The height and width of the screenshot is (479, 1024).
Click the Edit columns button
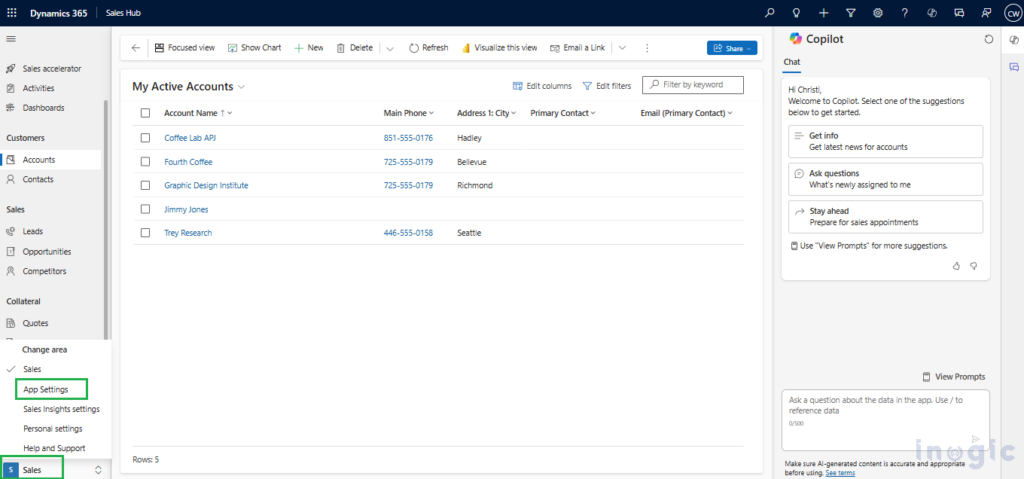tap(542, 86)
